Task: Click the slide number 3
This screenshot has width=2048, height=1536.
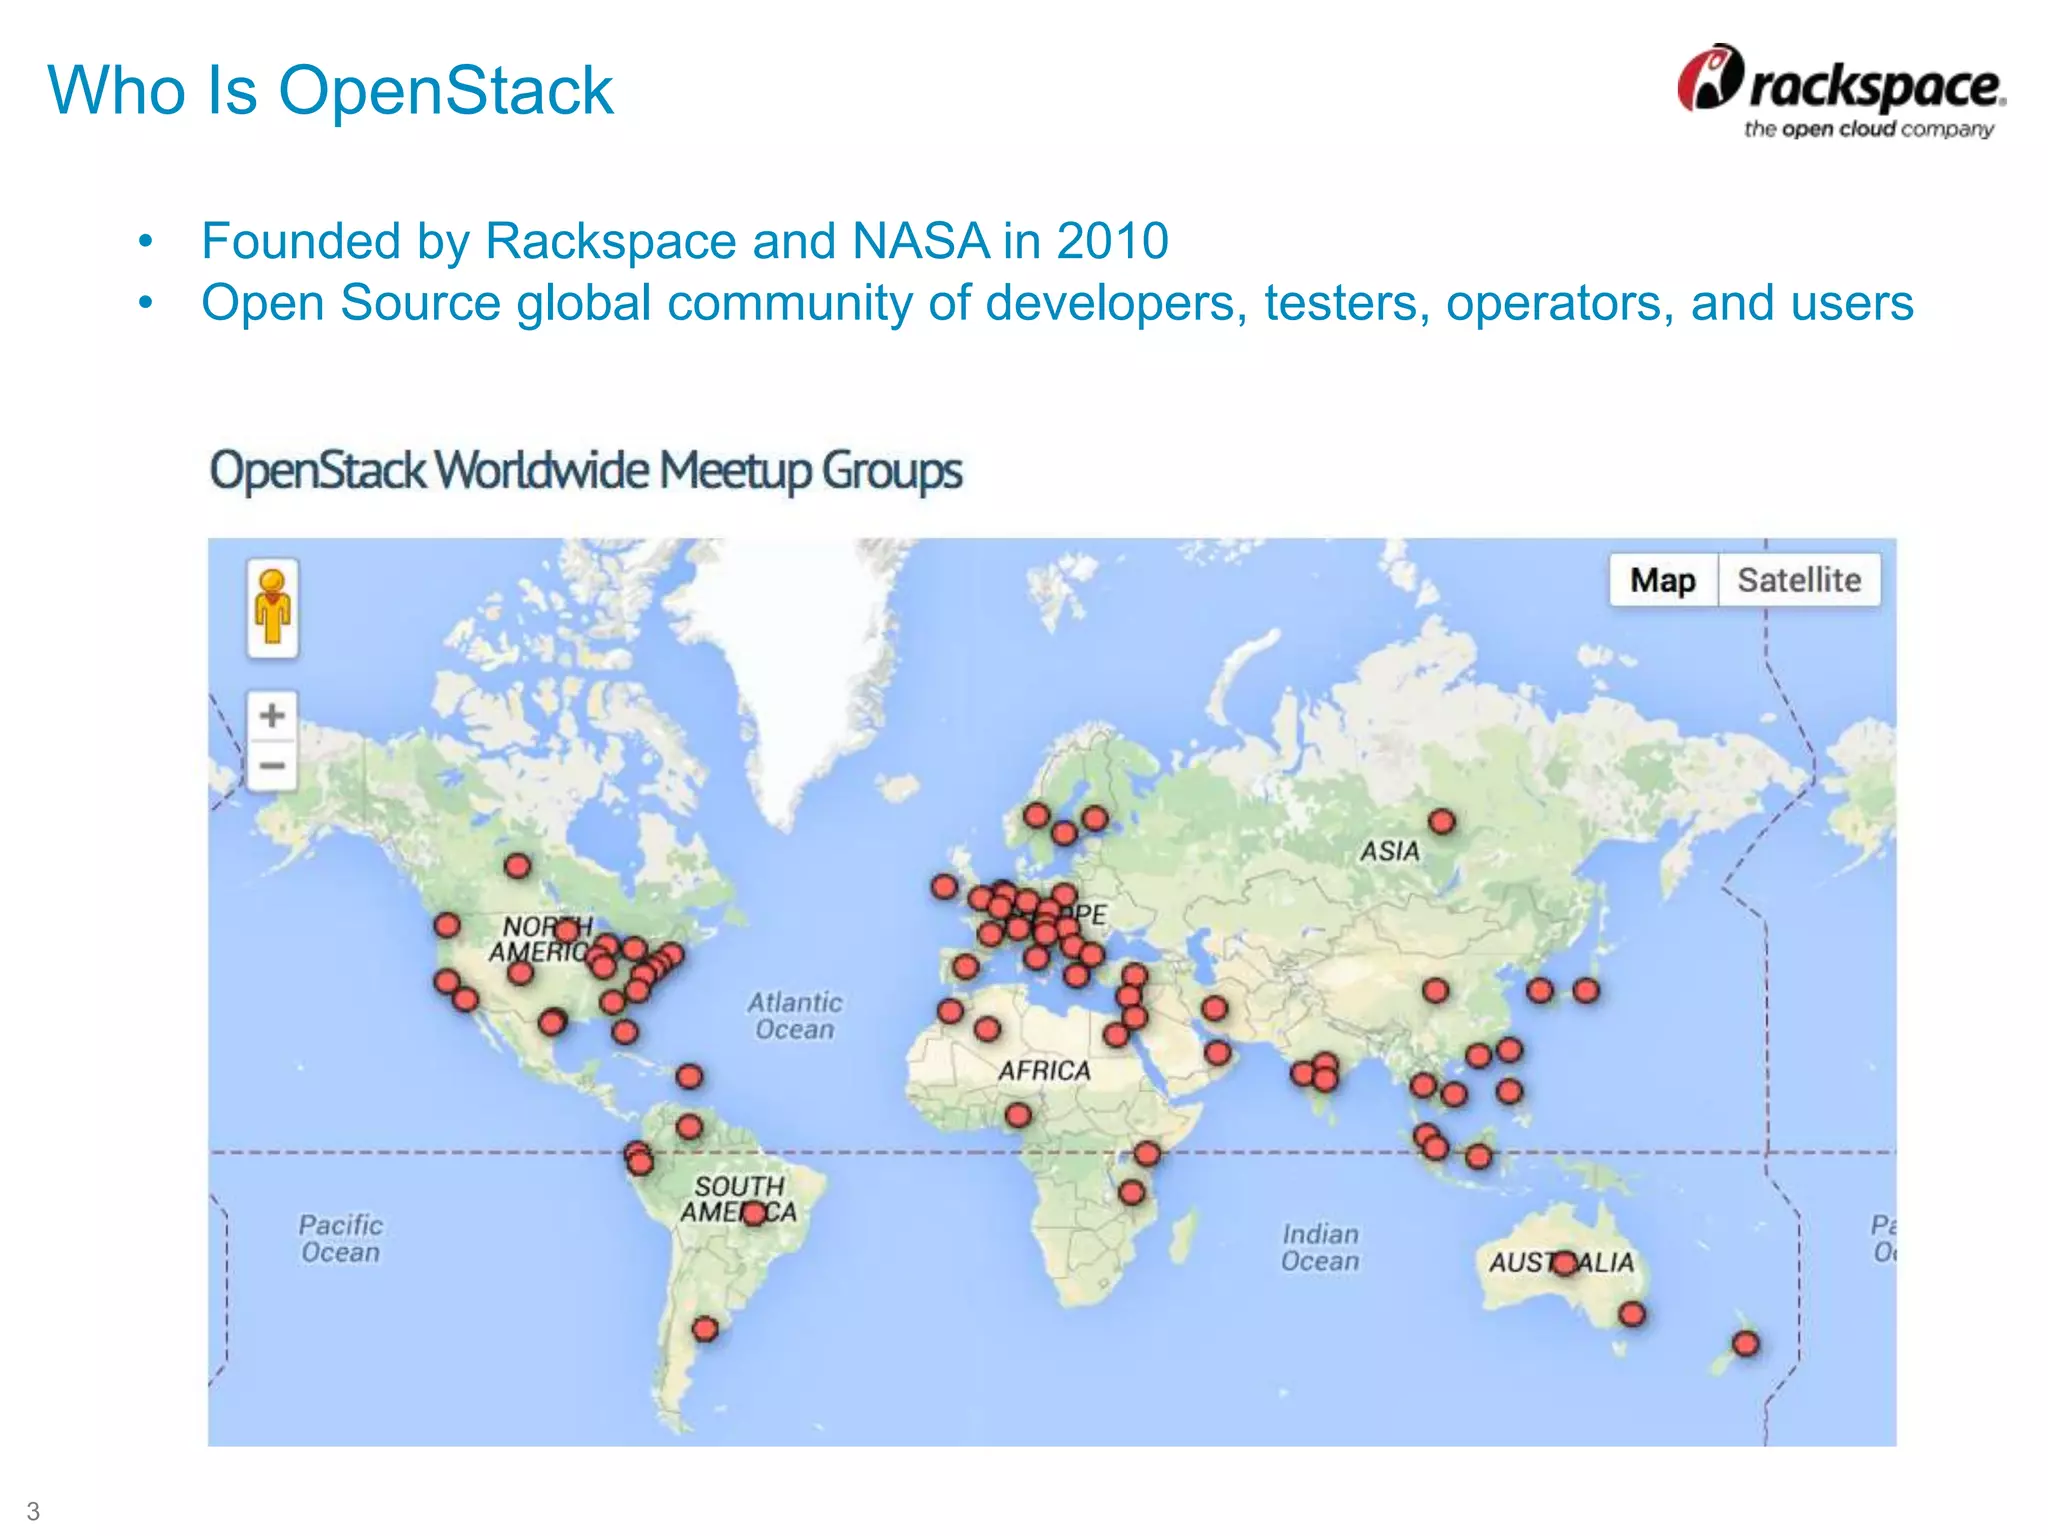Action: point(33,1511)
